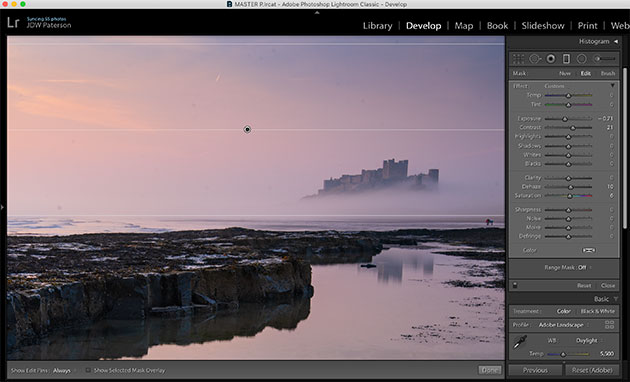The width and height of the screenshot is (630, 382).
Task: Click the Reset (Adobe) button
Action: [592, 370]
